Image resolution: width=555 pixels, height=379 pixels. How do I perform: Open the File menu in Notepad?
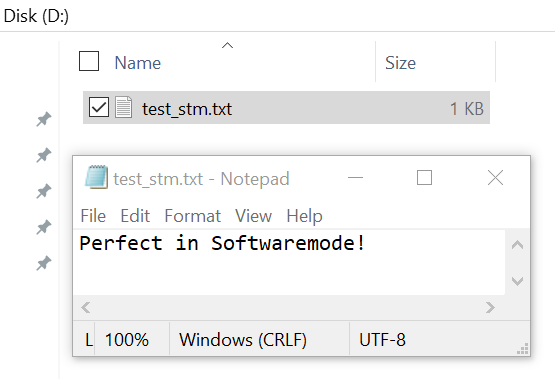(93, 216)
